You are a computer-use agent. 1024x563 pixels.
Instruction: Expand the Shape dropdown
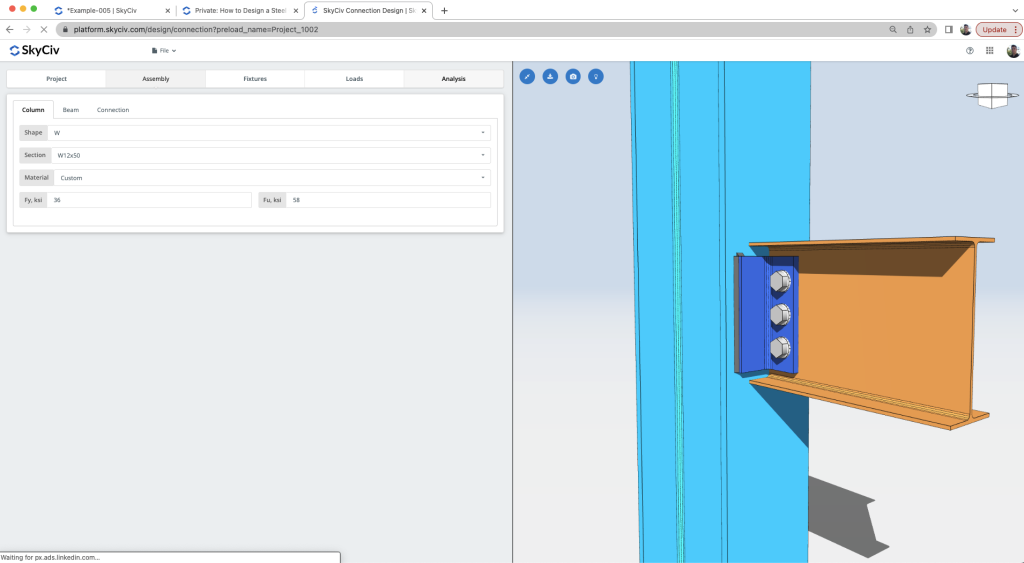269,133
